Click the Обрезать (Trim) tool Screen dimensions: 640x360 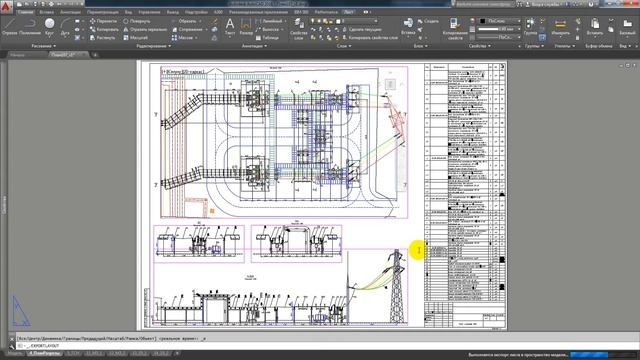point(184,21)
